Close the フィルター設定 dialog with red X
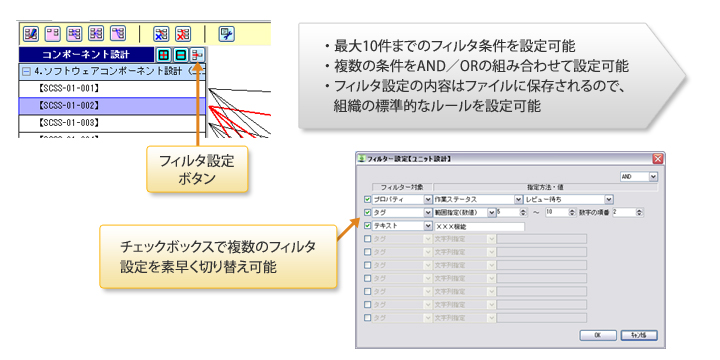Screen dimensions: 720x360 tap(658, 159)
